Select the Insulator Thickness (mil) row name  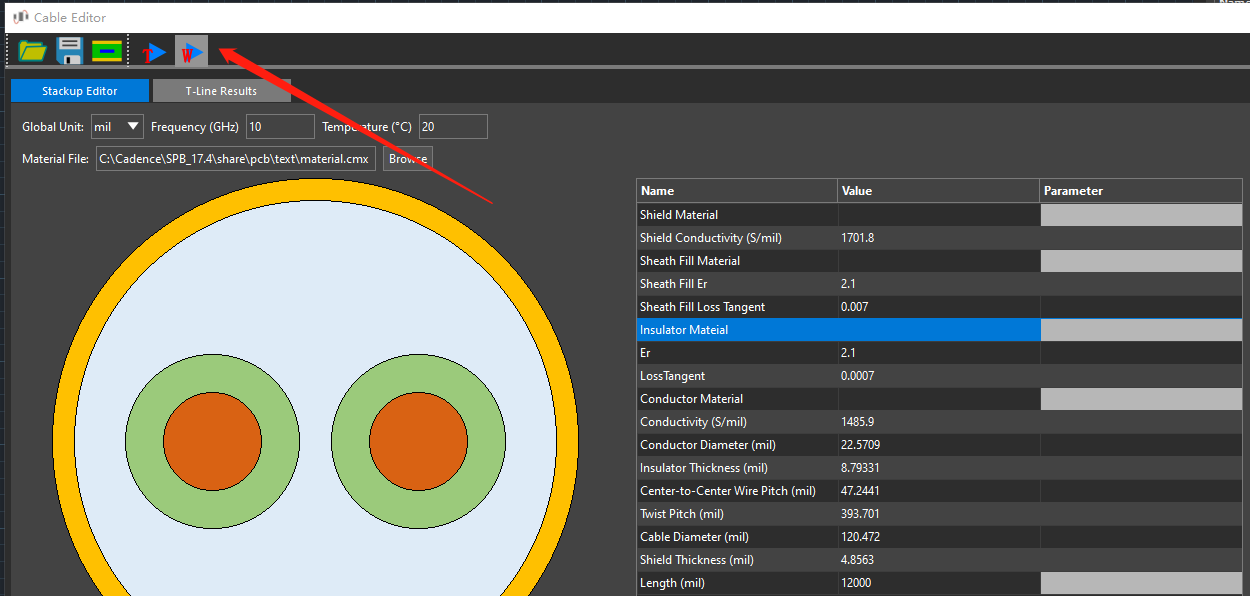[x=704, y=468]
